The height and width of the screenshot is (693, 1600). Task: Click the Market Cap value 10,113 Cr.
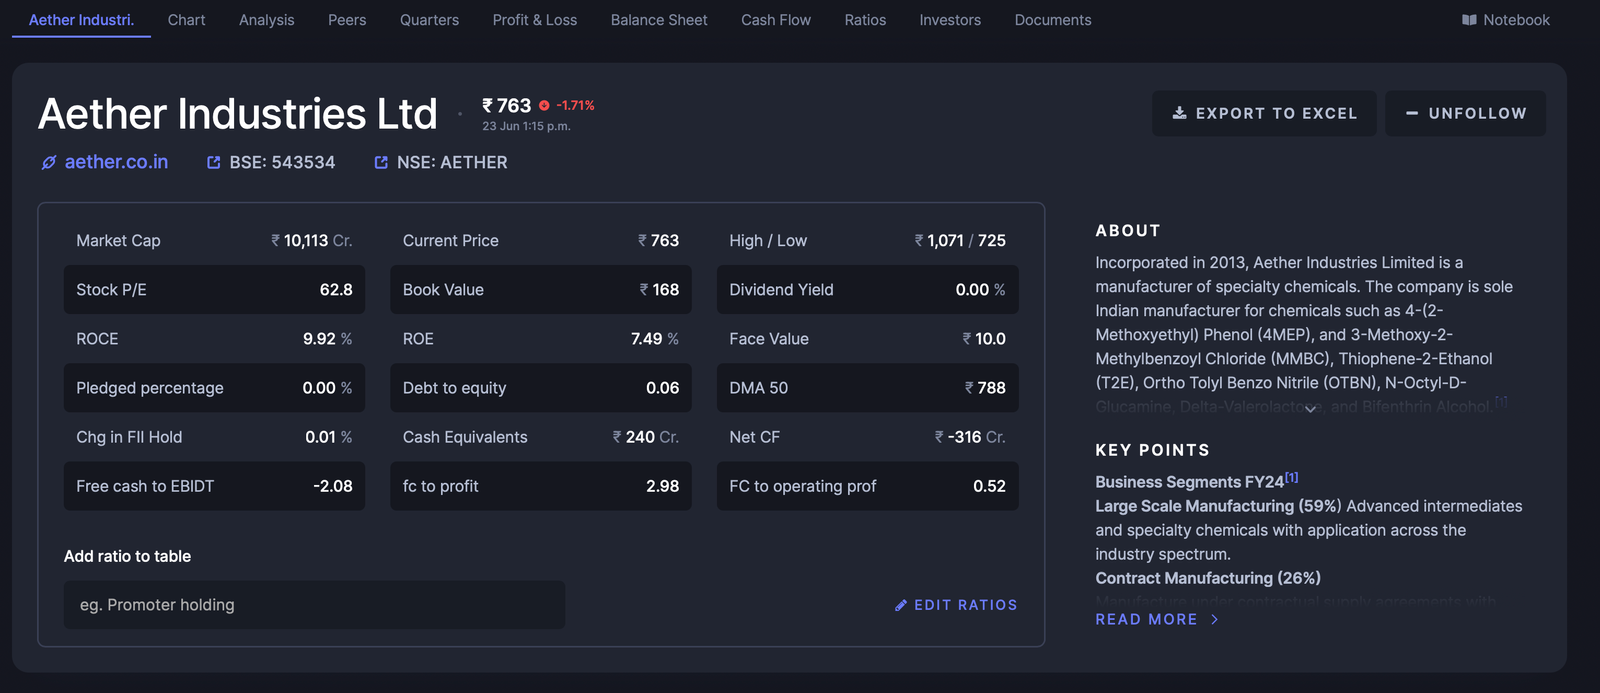click(x=312, y=241)
